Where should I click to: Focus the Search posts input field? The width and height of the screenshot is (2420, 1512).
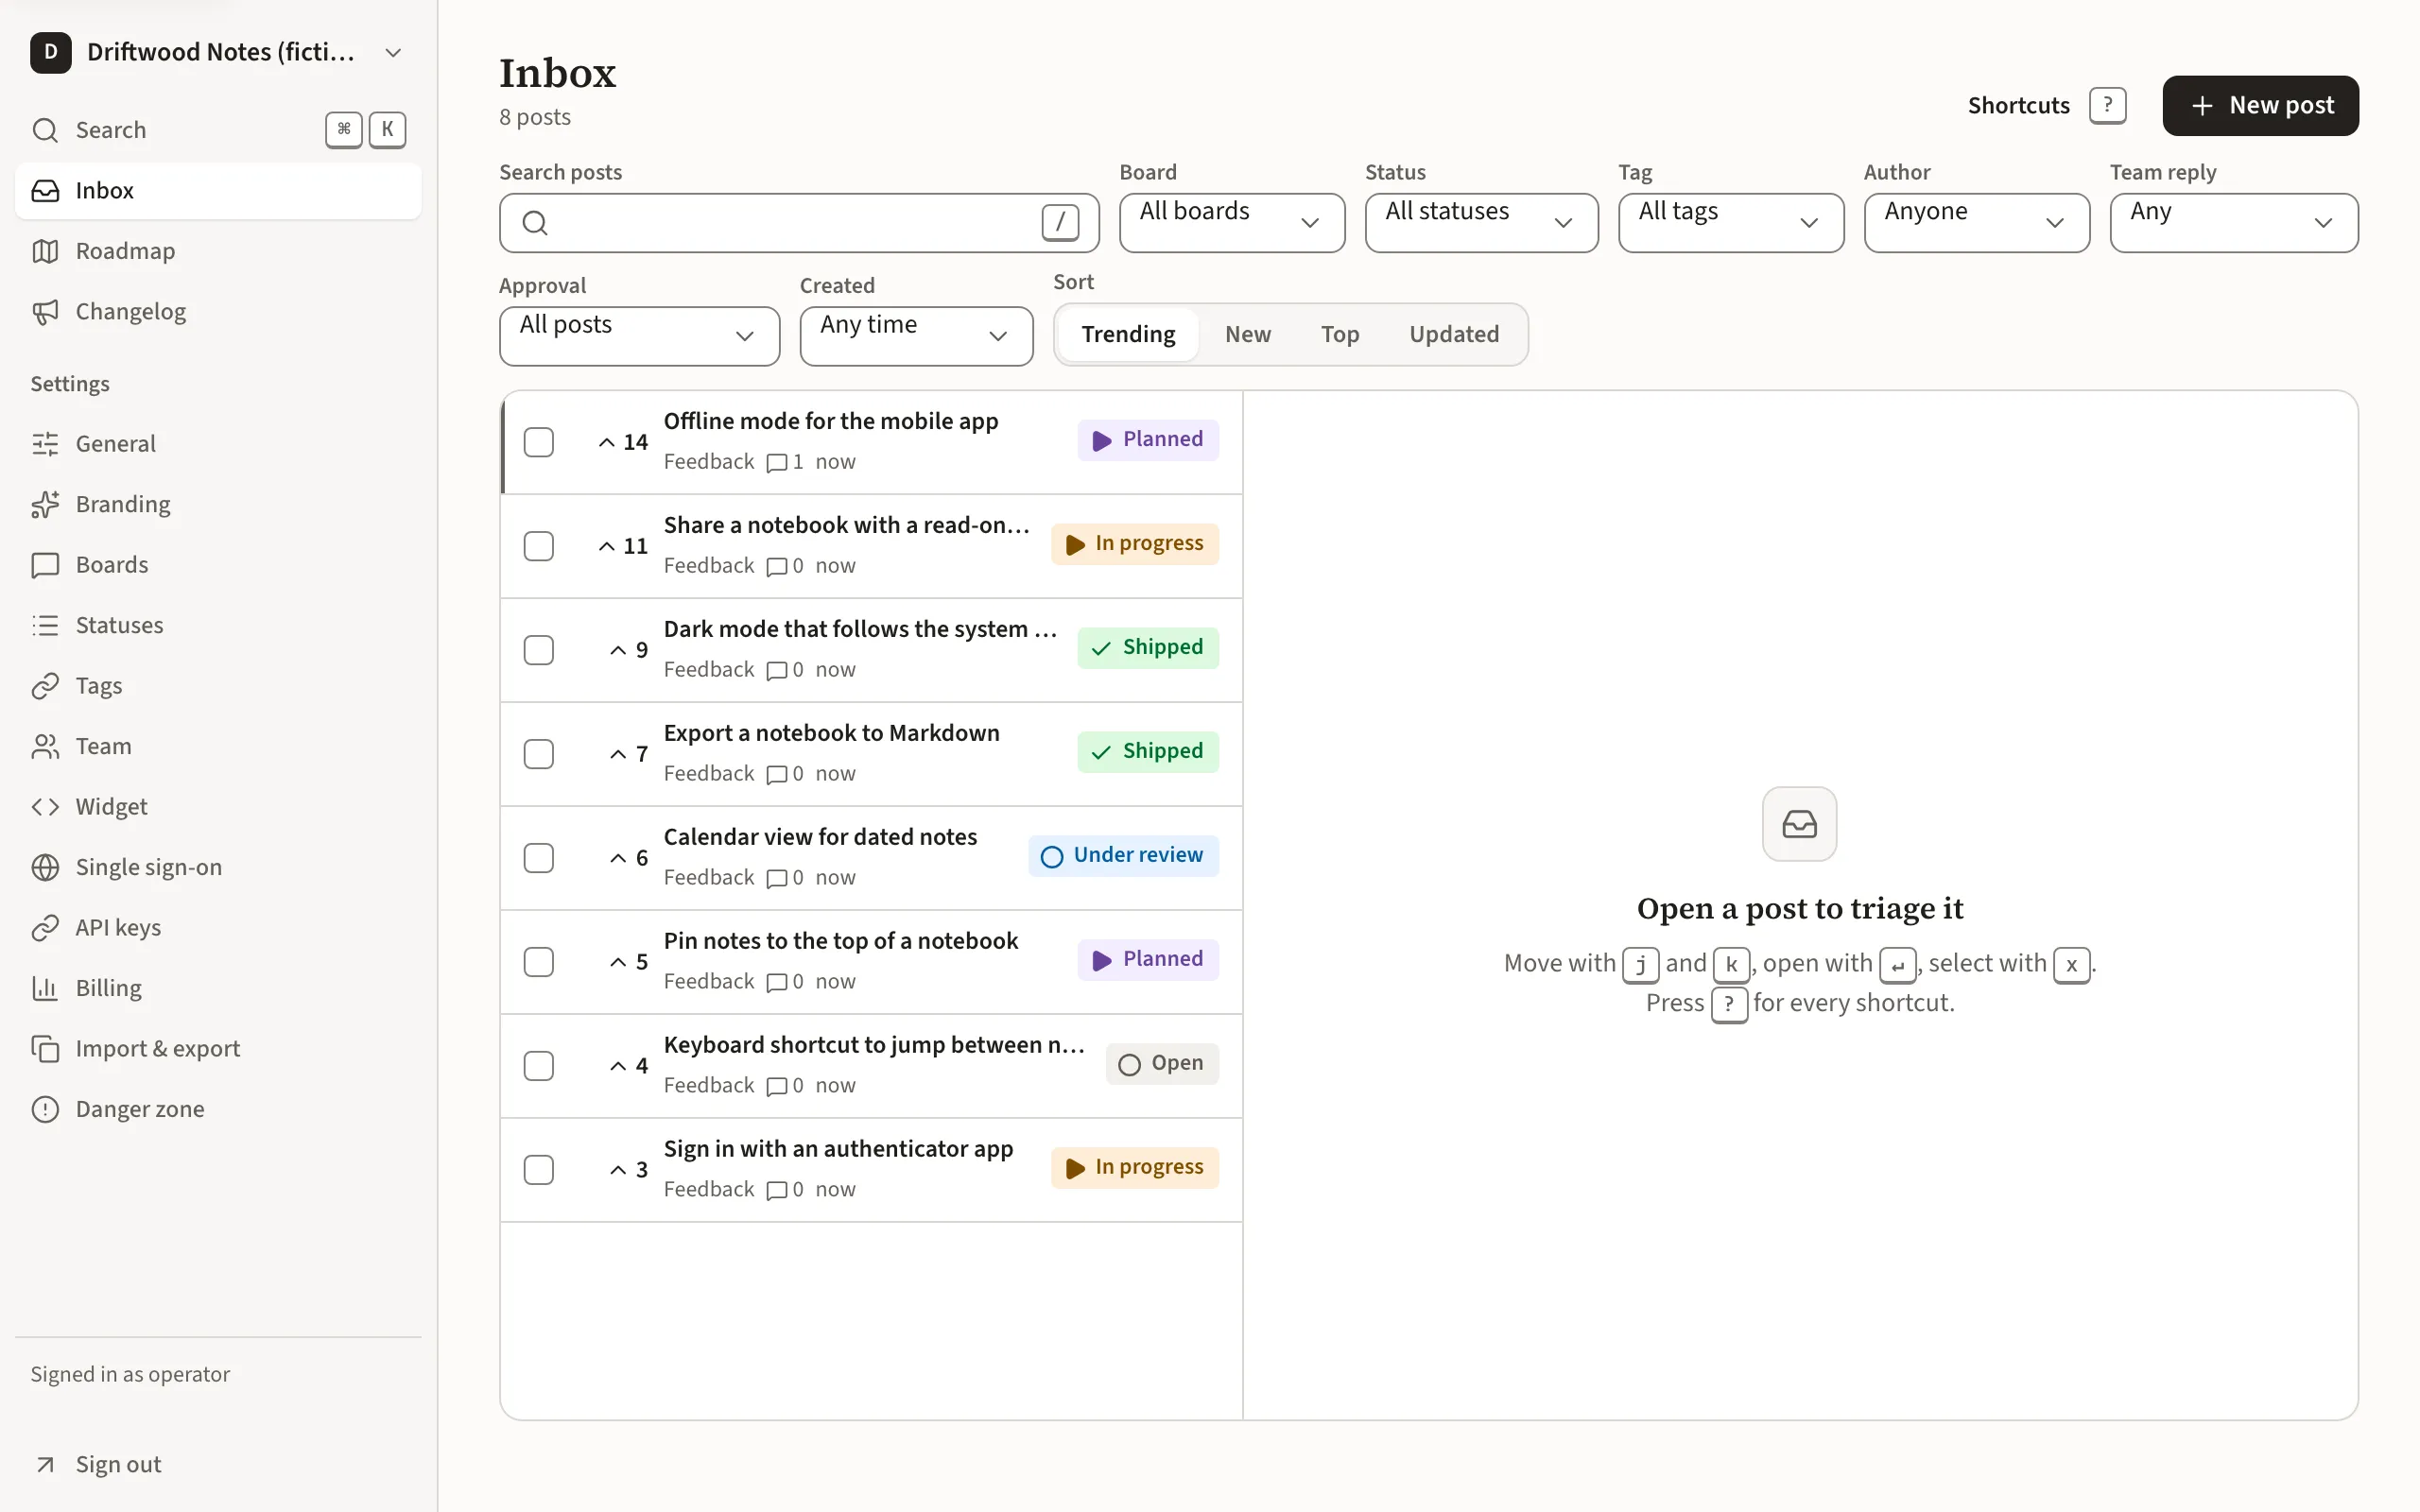pyautogui.click(x=800, y=223)
